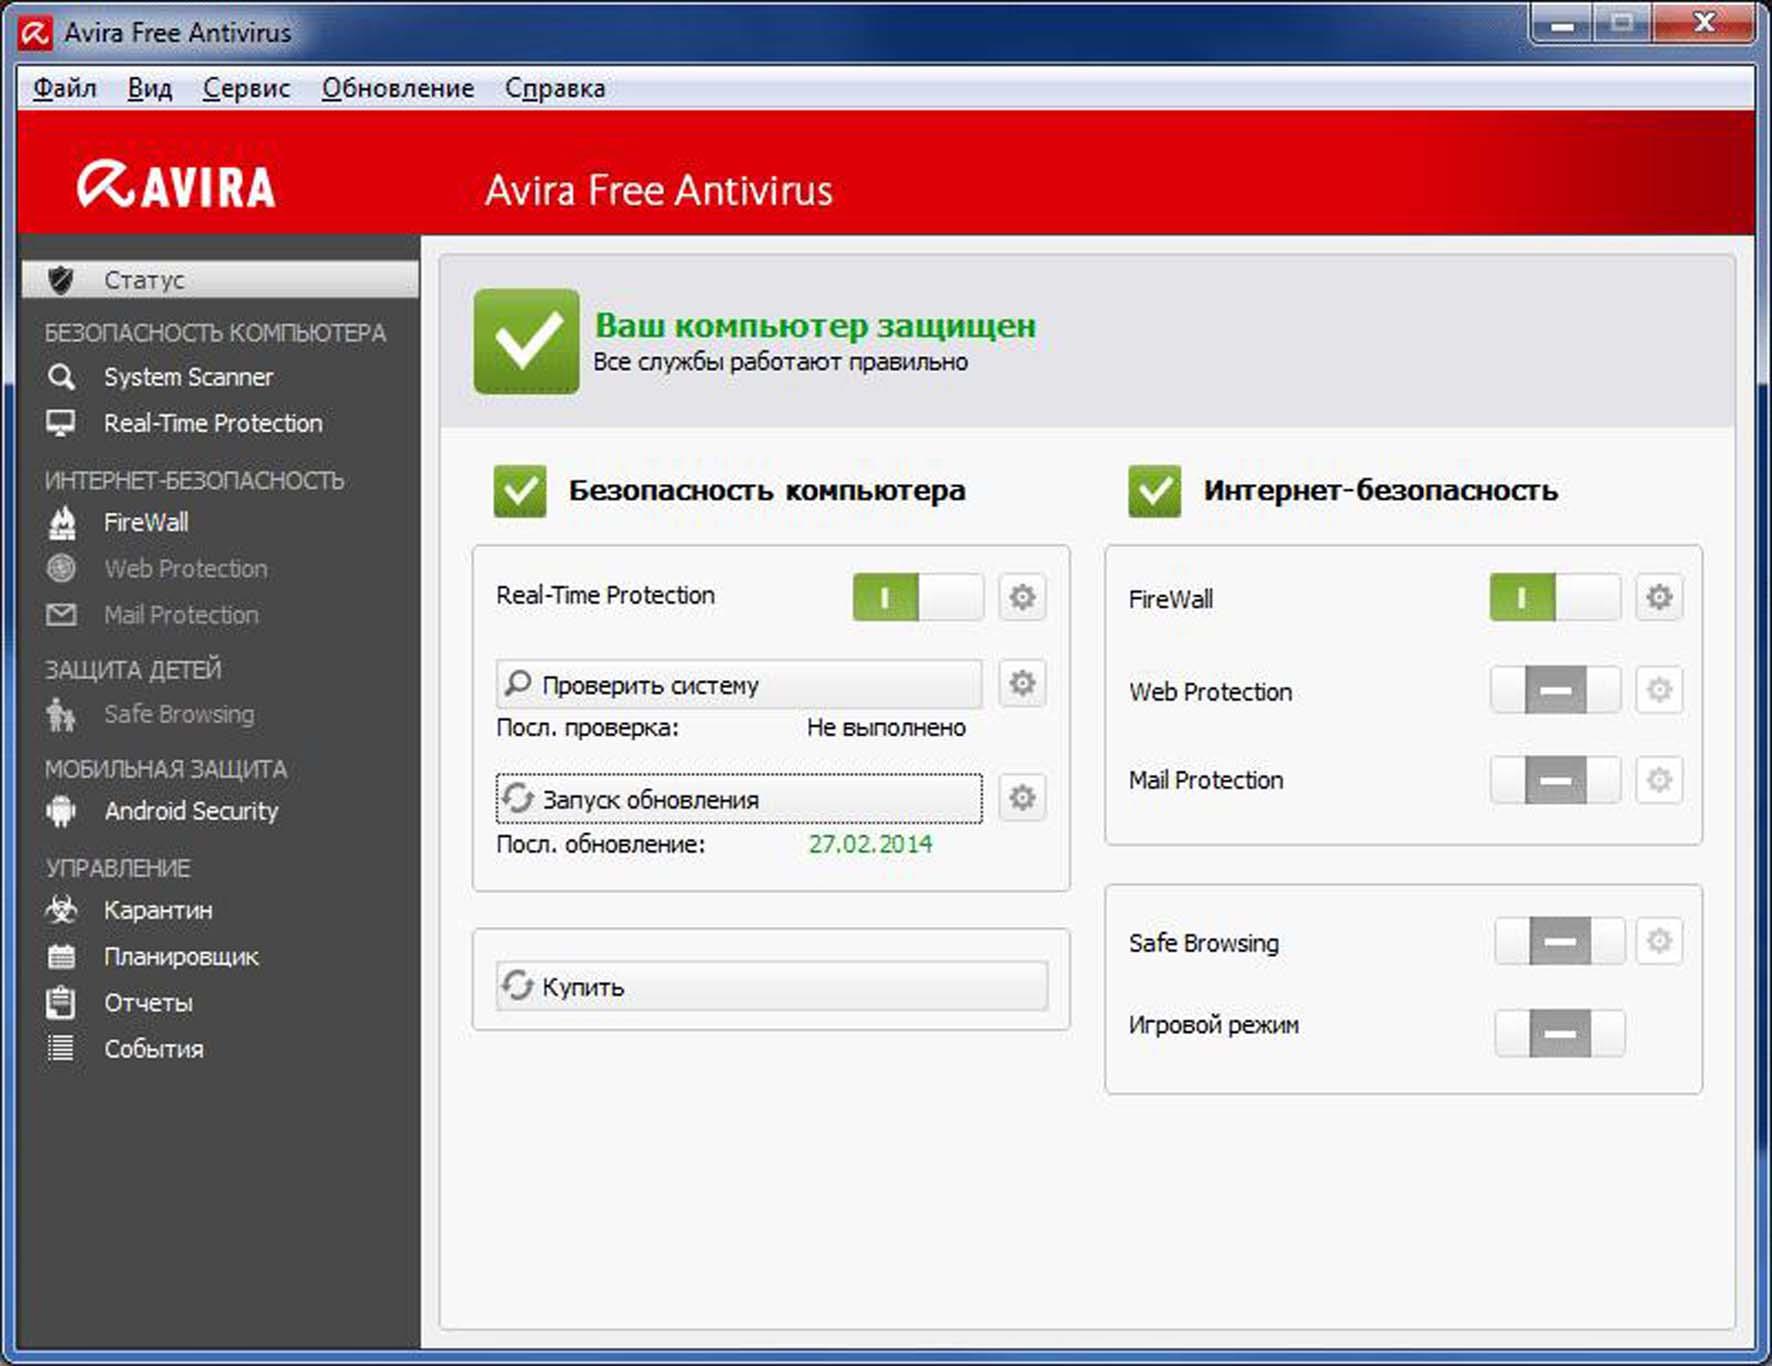
Task: Open Карантин in the sidebar
Action: pos(158,910)
